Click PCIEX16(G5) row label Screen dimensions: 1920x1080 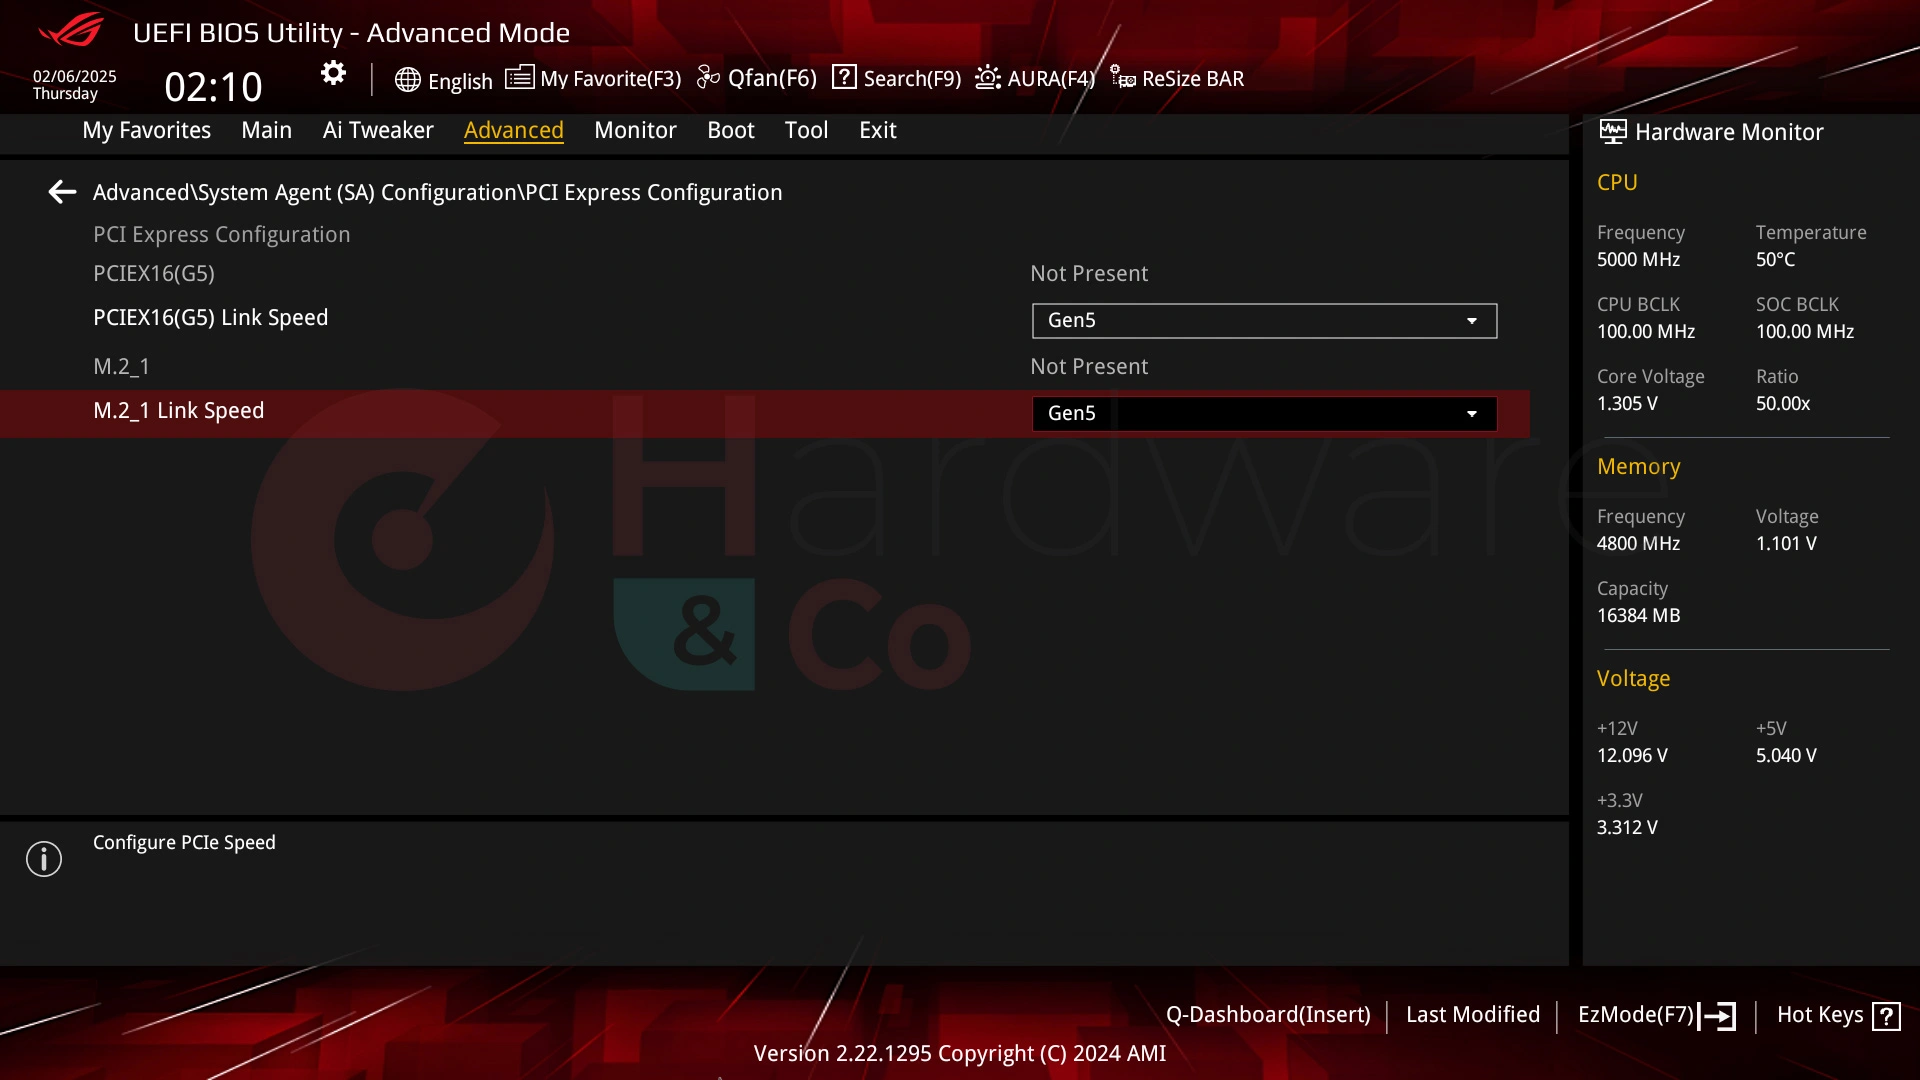click(154, 274)
